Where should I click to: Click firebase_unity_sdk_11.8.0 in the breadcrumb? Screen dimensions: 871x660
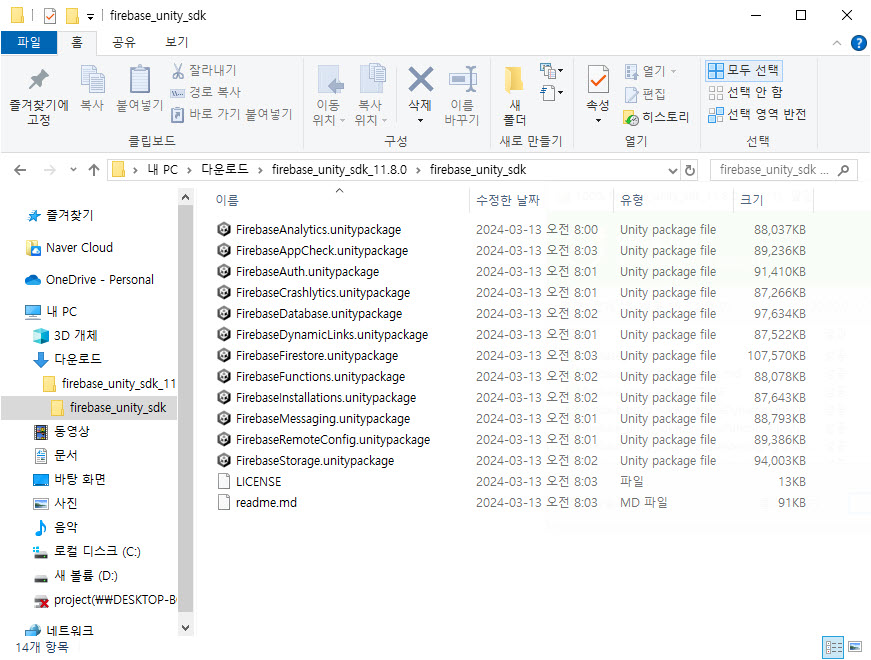339,169
